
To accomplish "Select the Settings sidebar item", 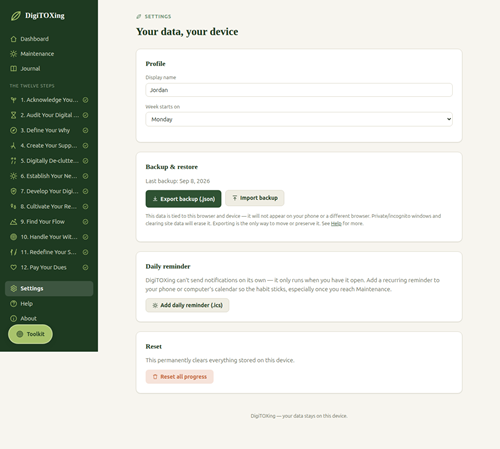I will [x=49, y=288].
